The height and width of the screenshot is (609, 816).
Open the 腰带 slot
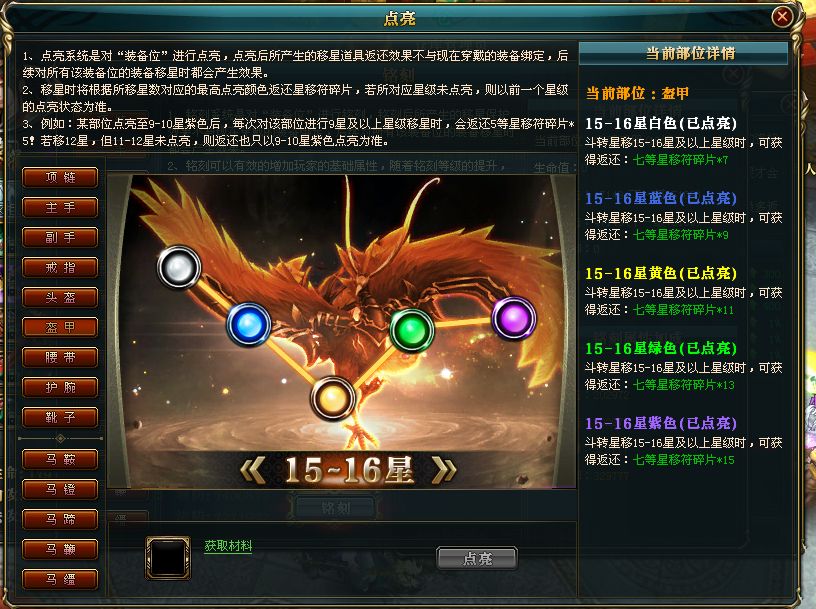point(60,357)
